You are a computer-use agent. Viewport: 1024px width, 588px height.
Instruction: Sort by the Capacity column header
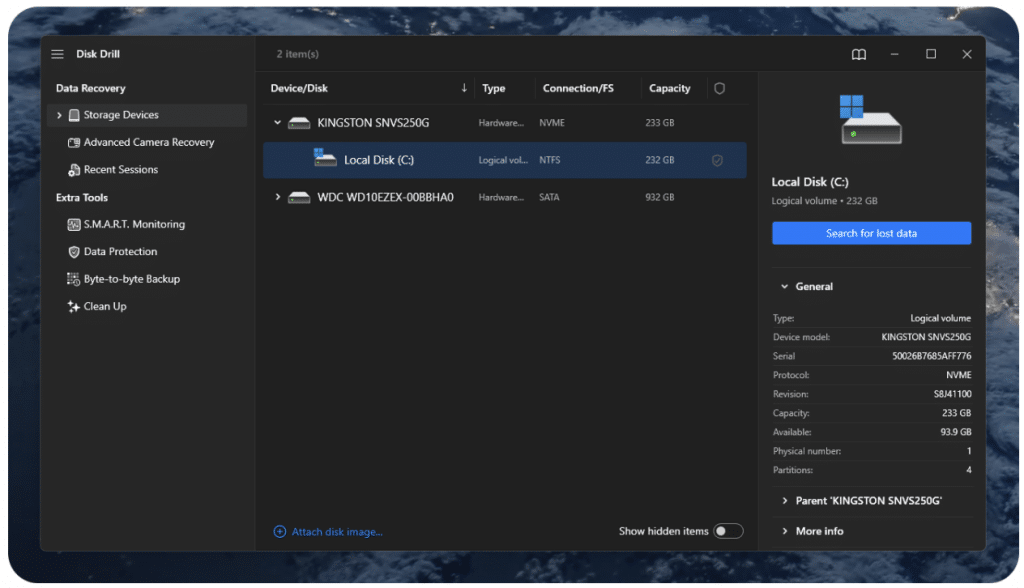point(669,89)
